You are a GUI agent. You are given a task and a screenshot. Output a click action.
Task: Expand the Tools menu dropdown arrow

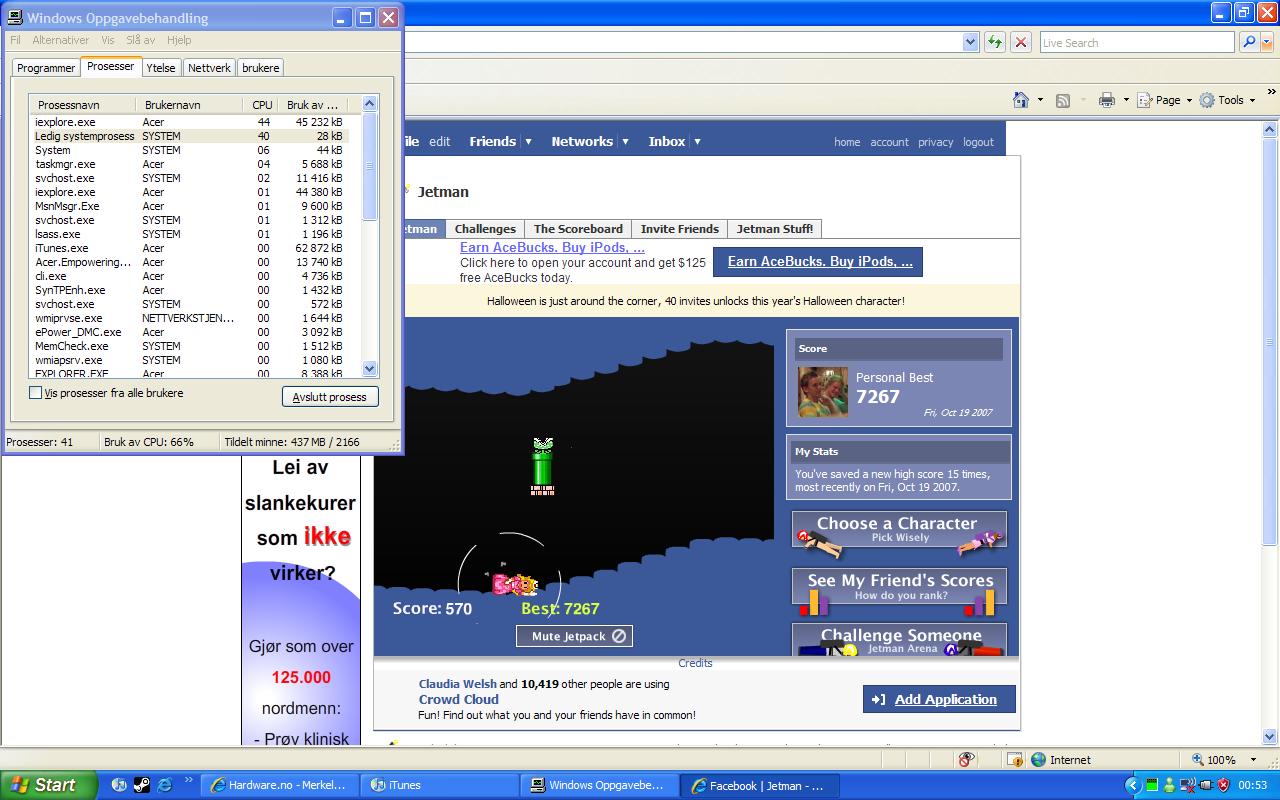(x=1252, y=100)
